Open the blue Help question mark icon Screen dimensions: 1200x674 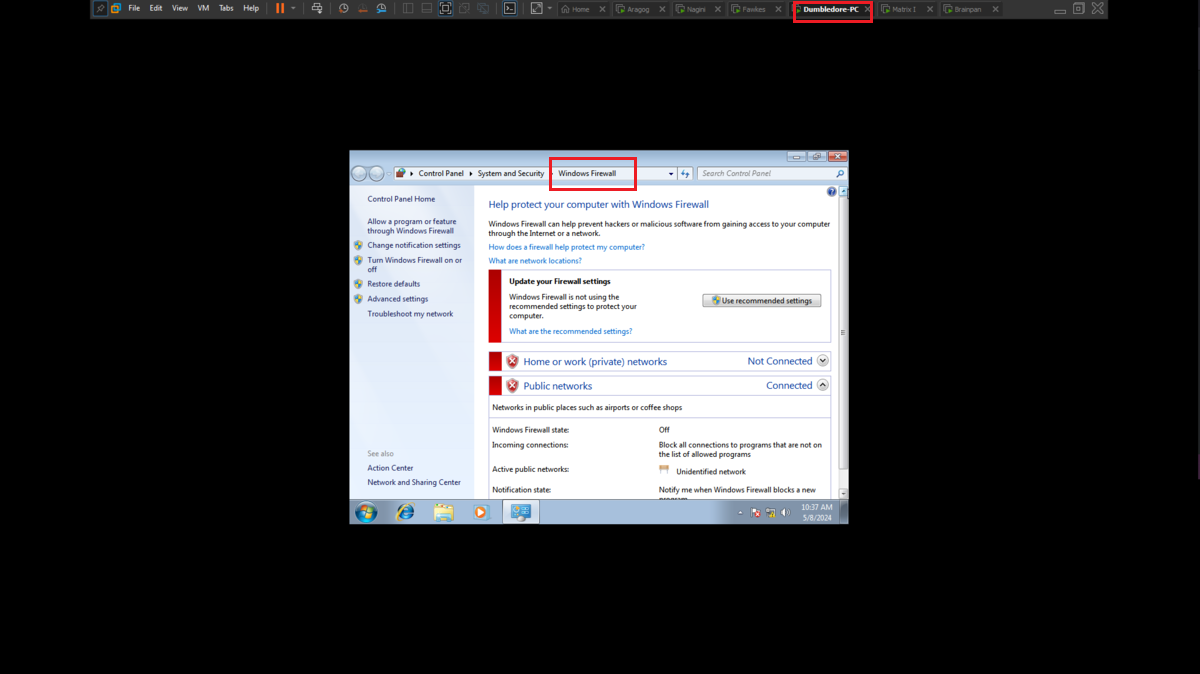(832, 191)
